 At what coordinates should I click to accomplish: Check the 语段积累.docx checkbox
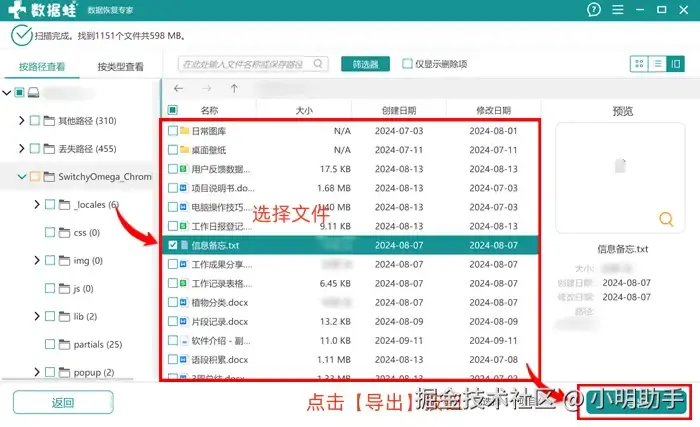point(173,360)
